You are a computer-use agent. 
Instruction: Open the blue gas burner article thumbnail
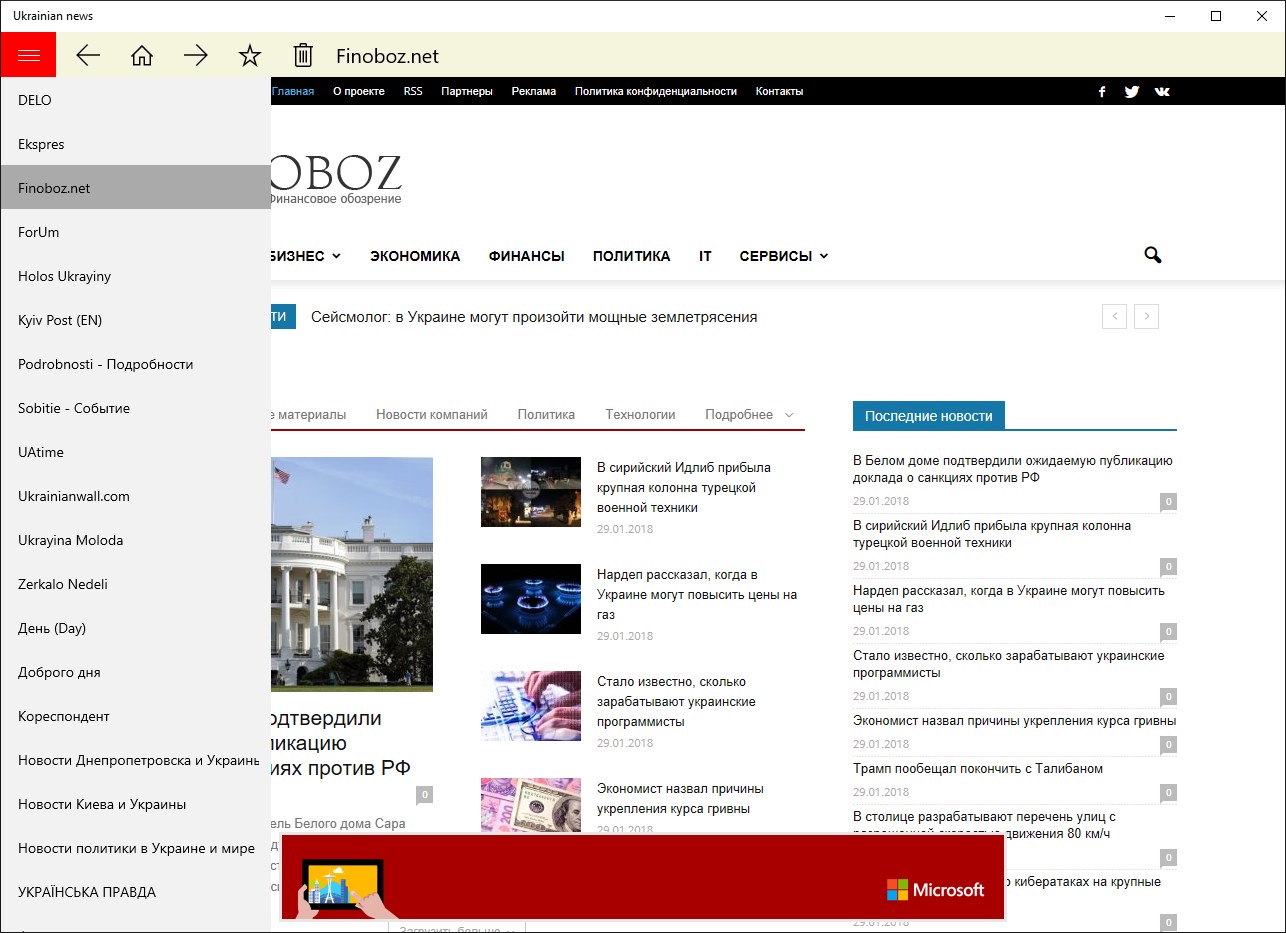(531, 599)
